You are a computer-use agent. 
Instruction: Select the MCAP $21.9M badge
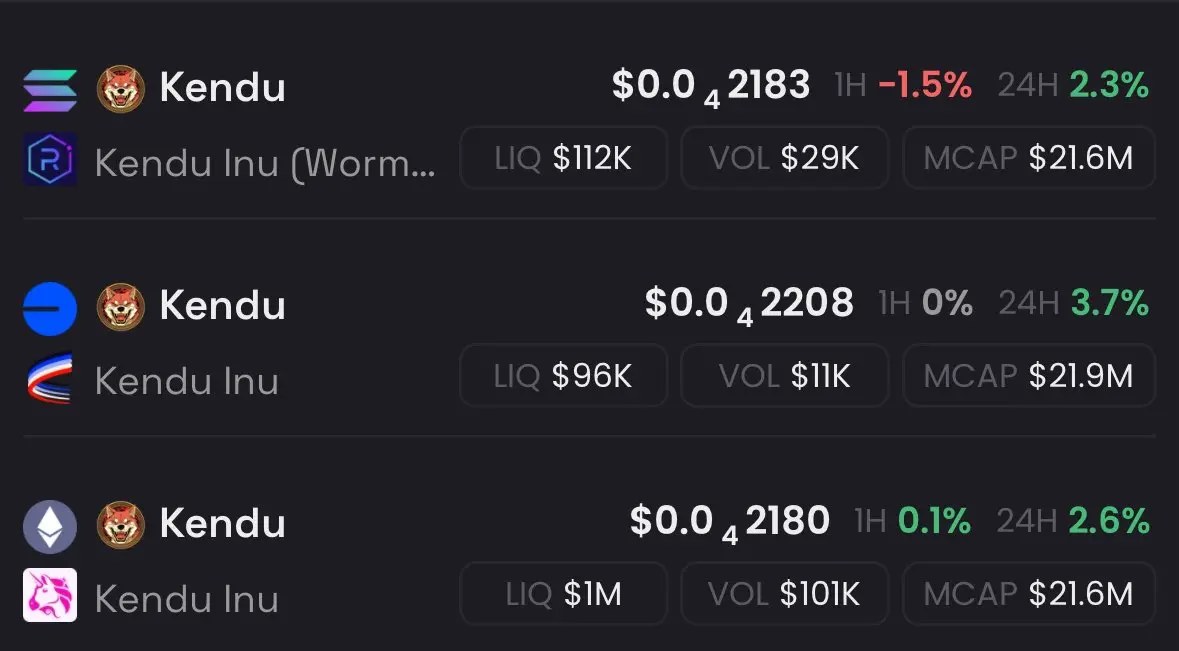1029,376
